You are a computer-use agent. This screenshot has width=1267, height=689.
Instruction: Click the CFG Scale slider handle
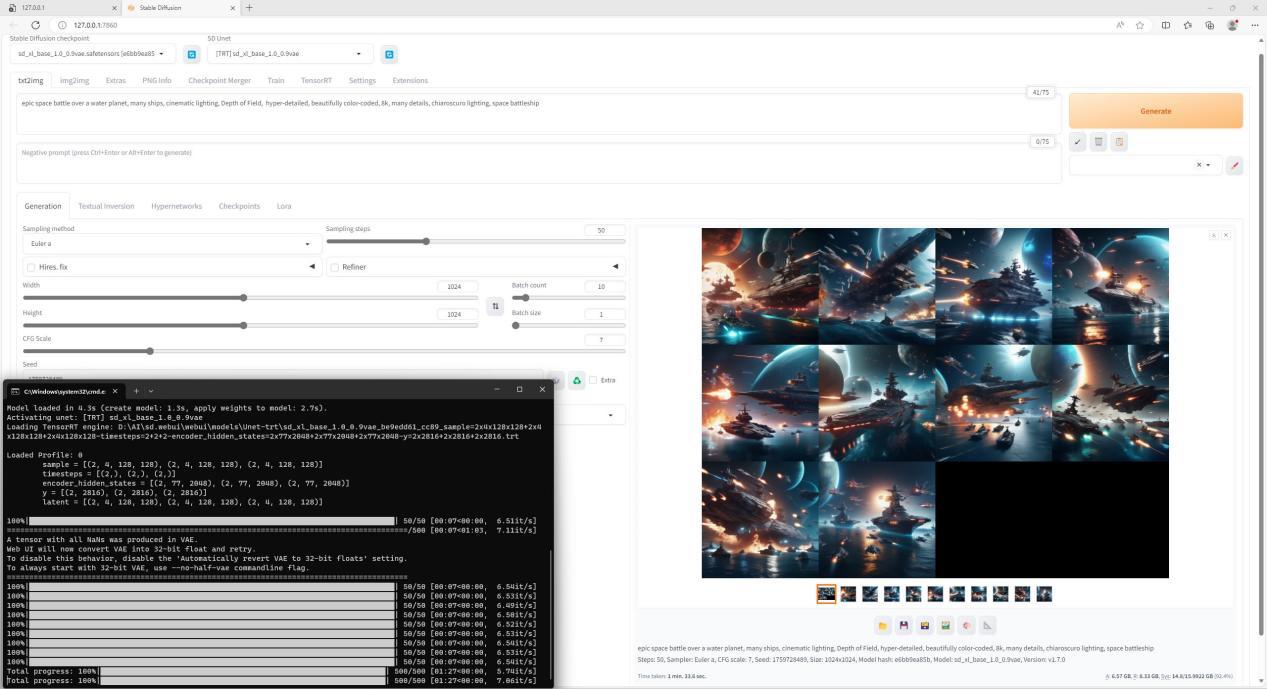pos(150,351)
